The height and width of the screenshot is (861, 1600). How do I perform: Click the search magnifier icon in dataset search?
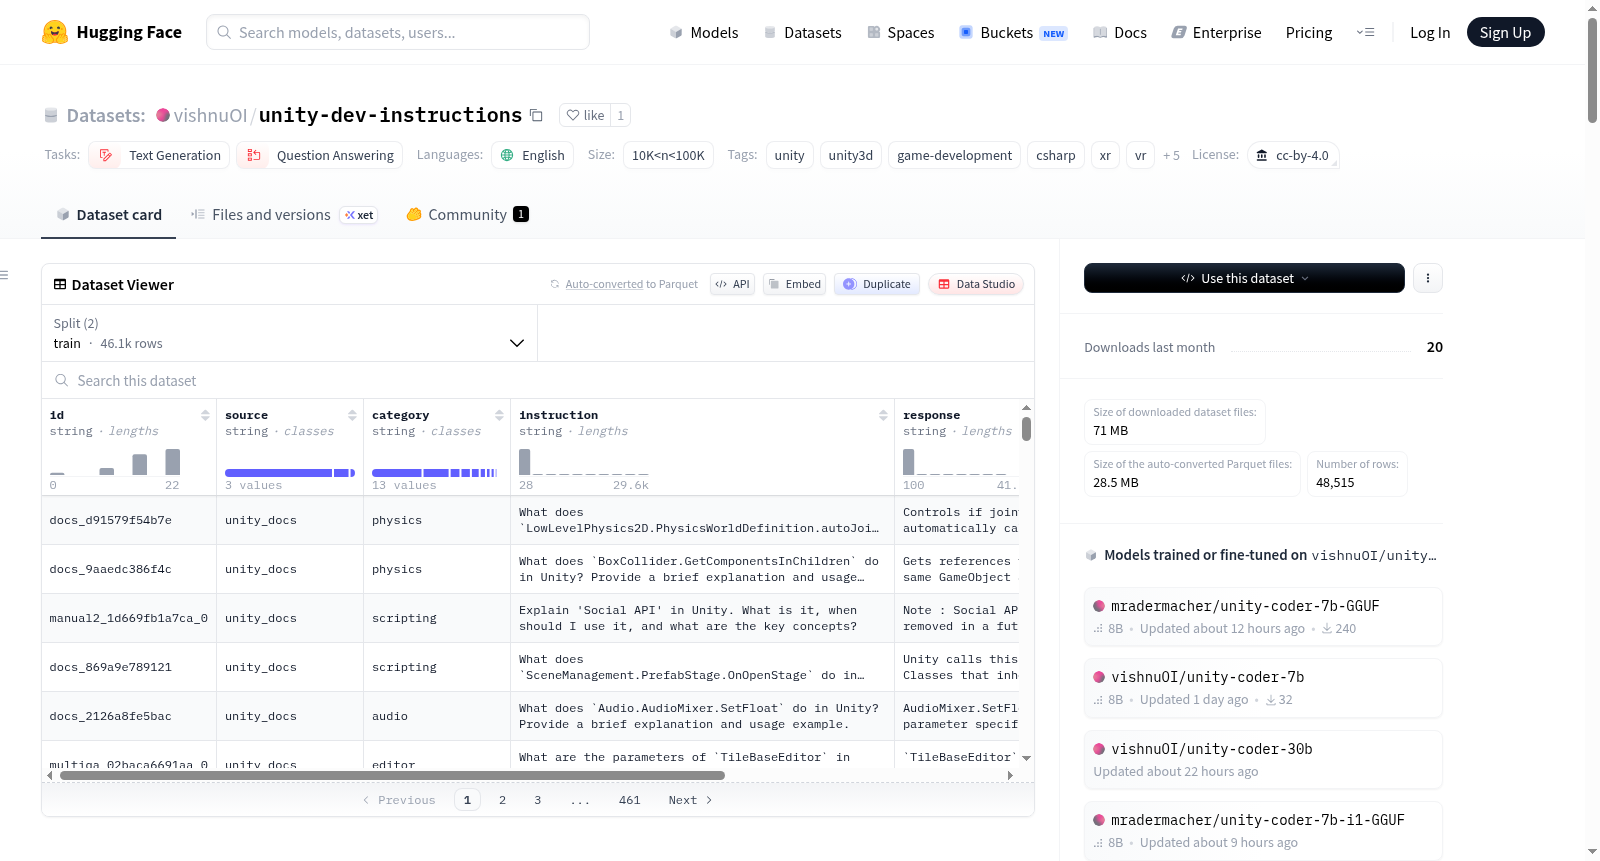click(62, 380)
